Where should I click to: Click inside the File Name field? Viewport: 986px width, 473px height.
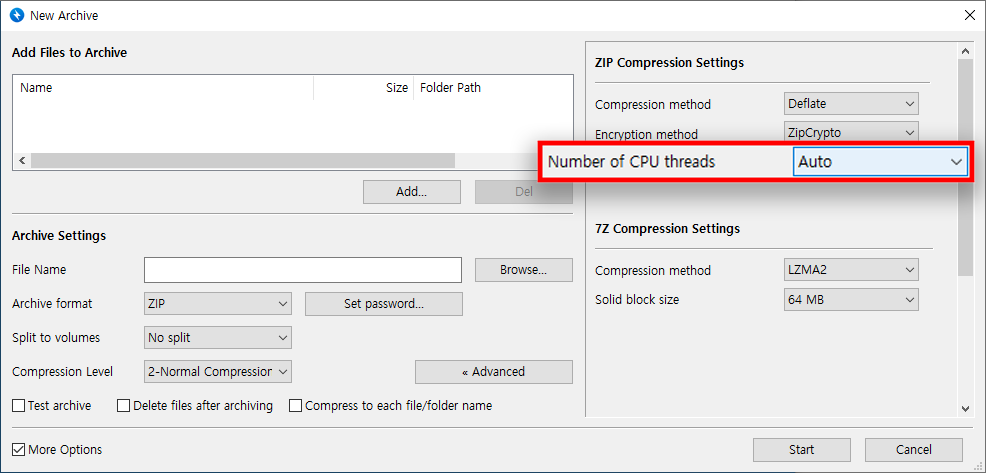tap(302, 270)
